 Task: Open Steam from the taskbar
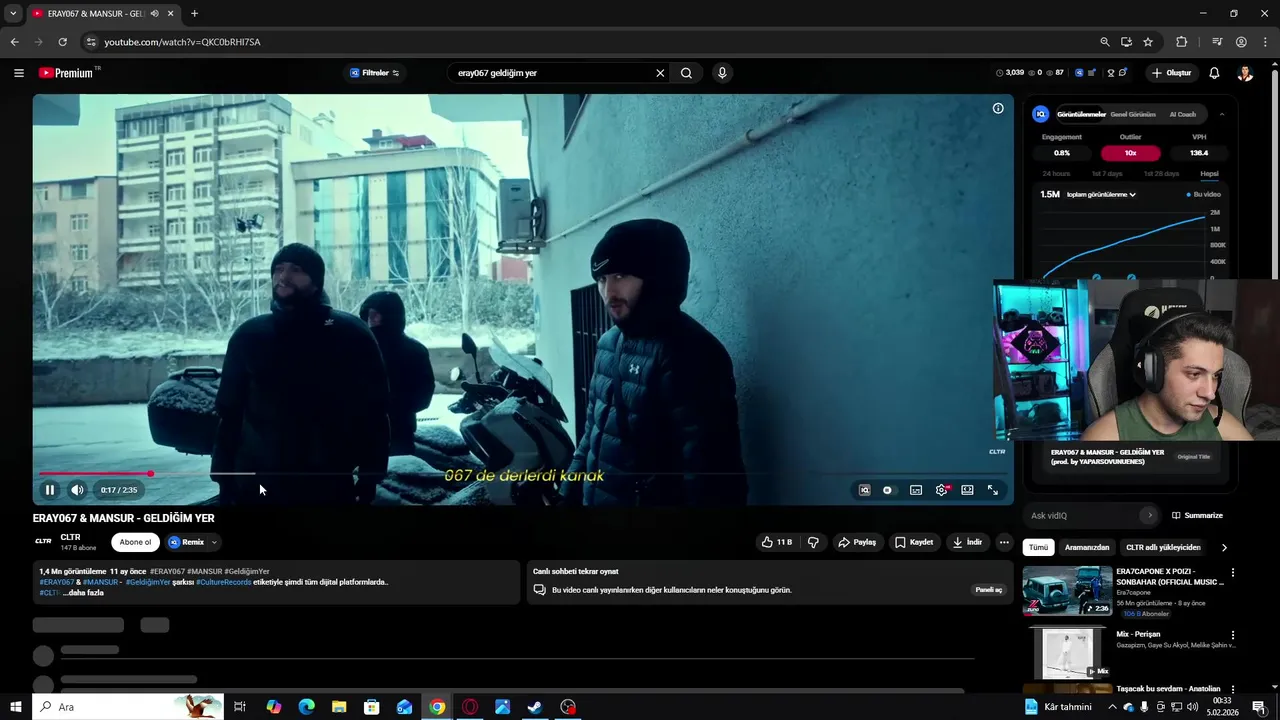click(535, 707)
